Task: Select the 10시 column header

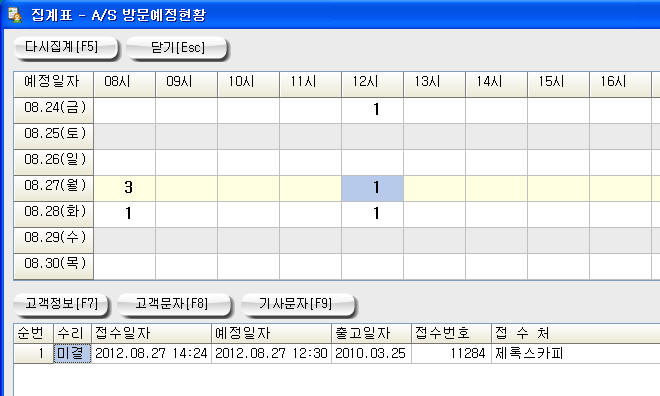Action: click(248, 85)
